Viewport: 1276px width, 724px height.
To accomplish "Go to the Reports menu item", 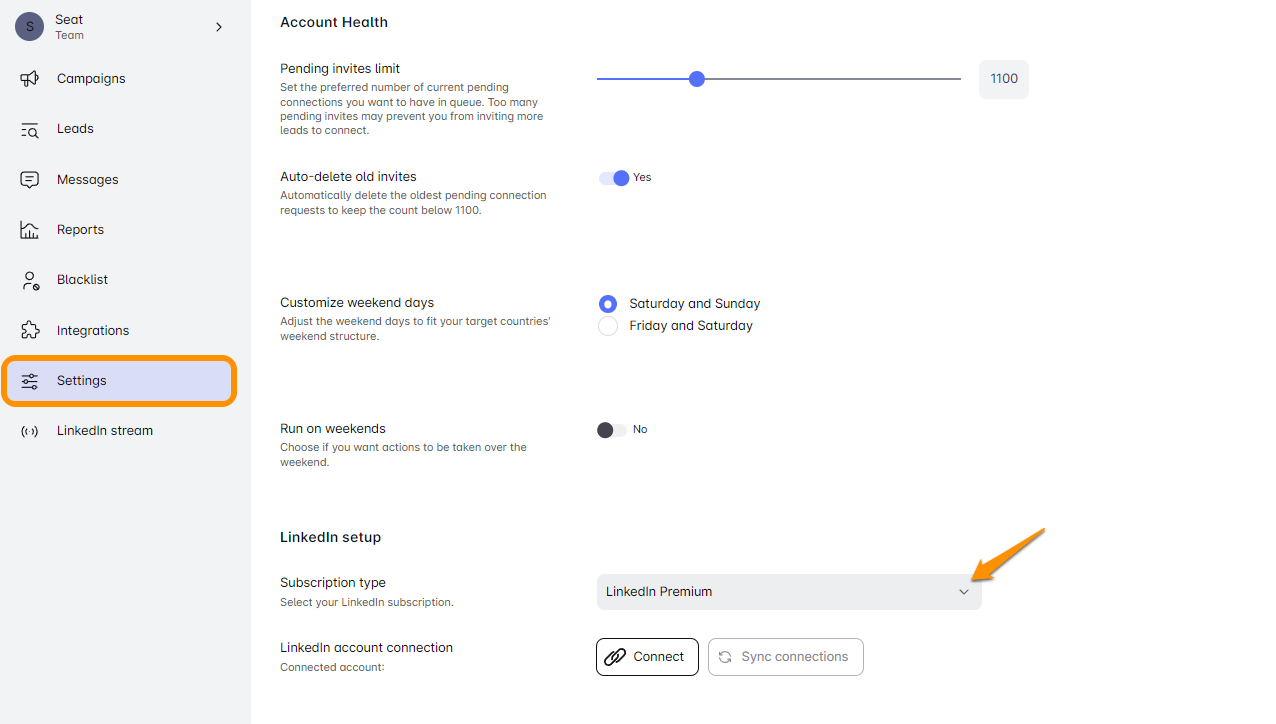I will click(80, 230).
